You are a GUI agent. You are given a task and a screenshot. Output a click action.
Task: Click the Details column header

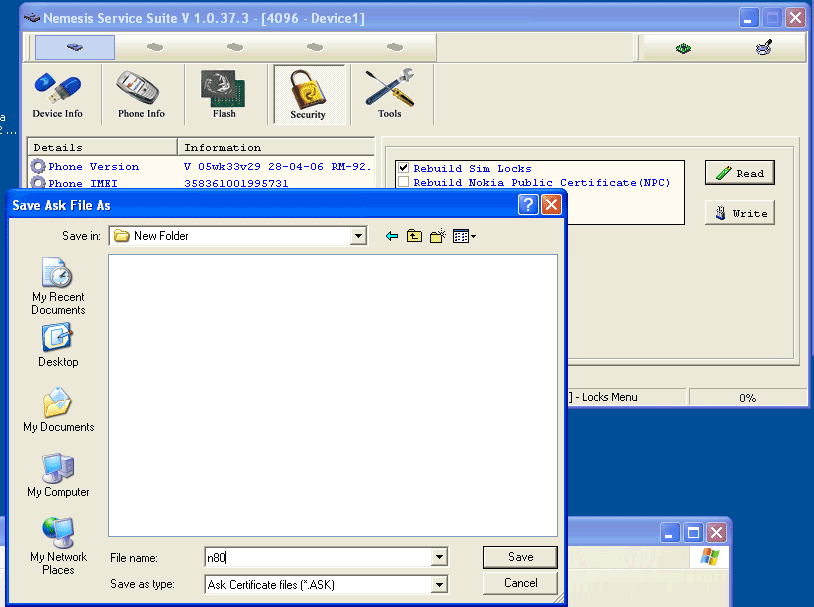[102, 147]
